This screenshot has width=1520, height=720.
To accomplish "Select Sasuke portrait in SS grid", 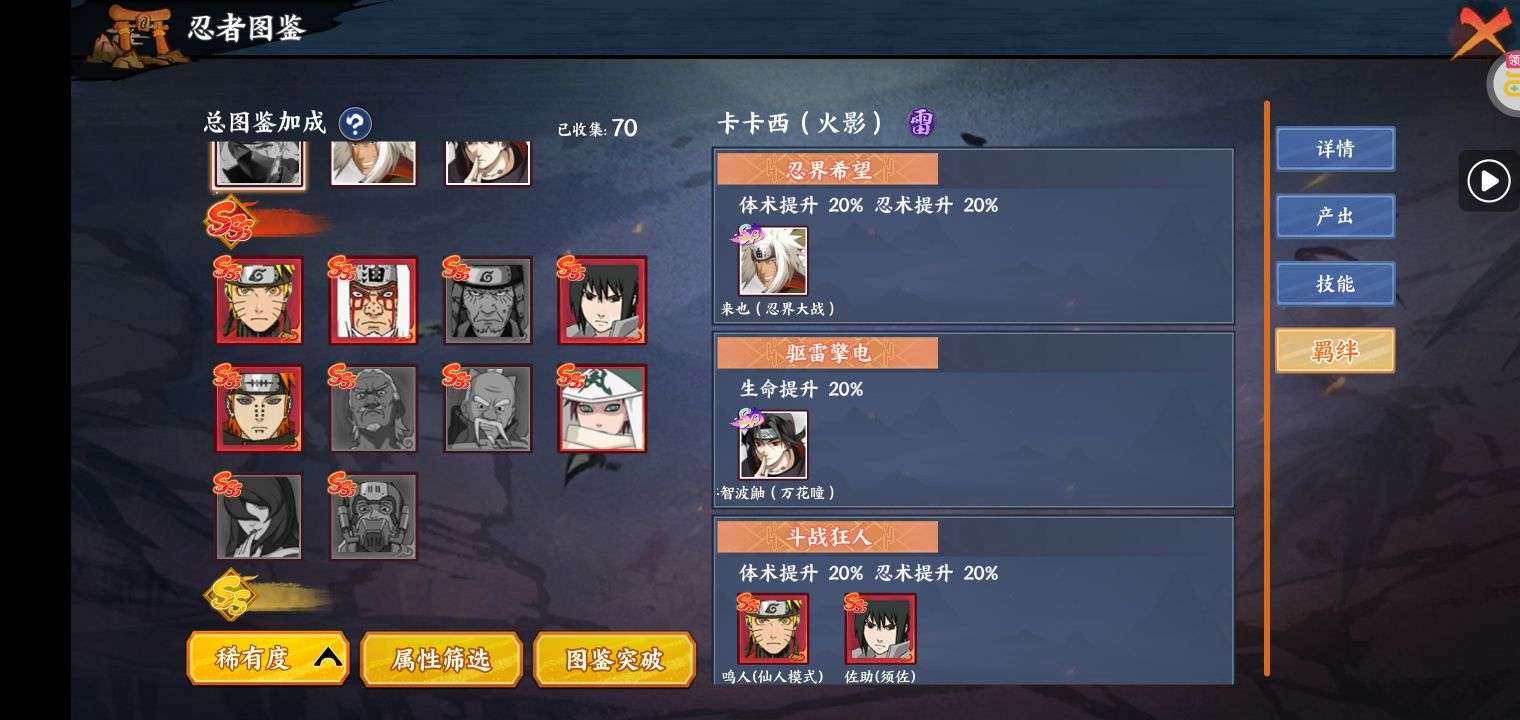I will tap(602, 300).
